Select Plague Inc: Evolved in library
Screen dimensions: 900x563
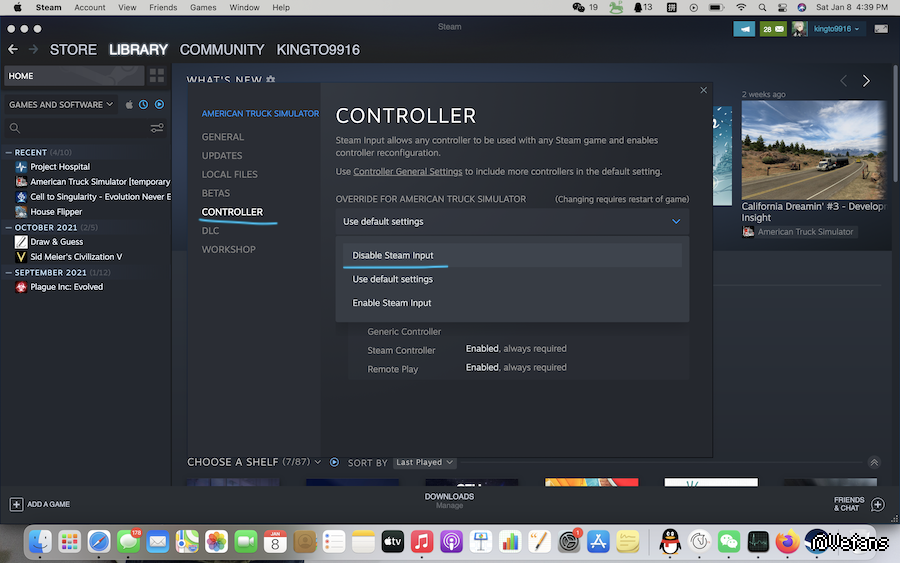(x=60, y=286)
